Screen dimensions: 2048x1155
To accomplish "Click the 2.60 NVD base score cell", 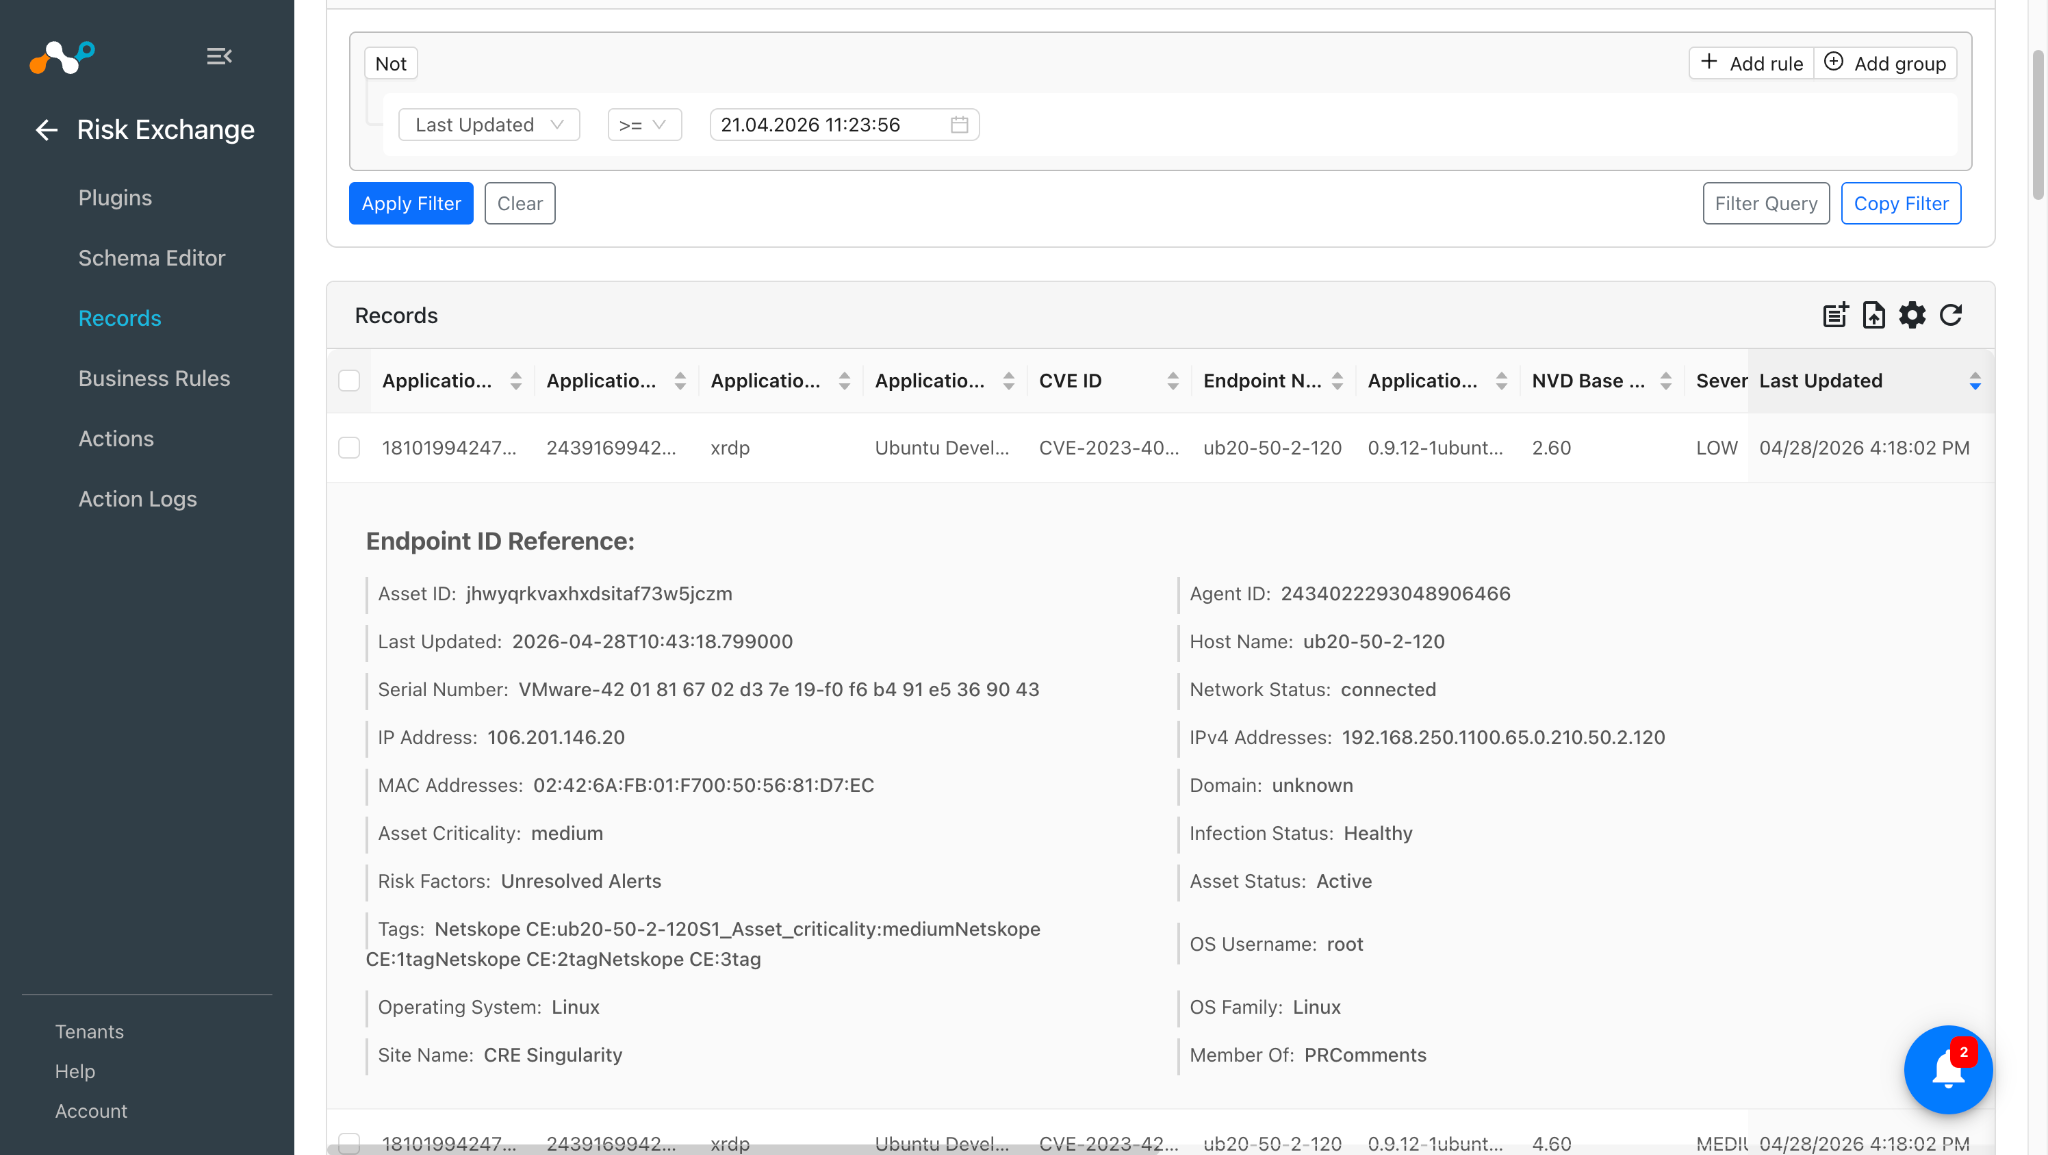I will pyautogui.click(x=1551, y=448).
